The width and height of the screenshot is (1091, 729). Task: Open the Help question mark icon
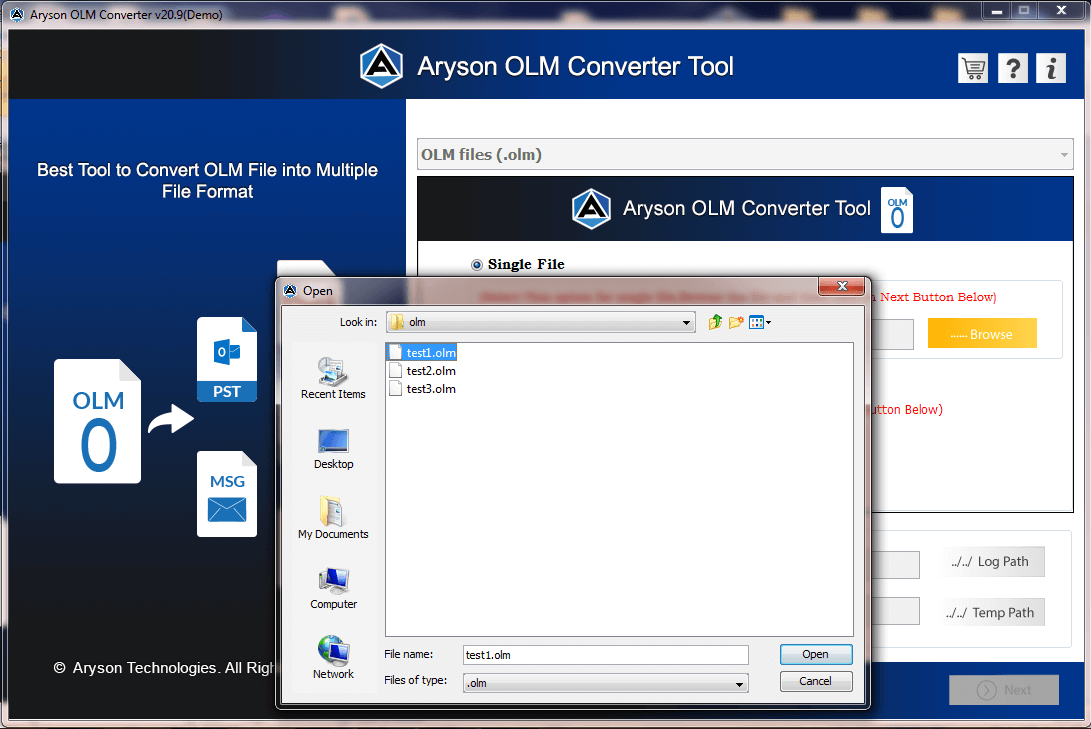coord(1012,68)
